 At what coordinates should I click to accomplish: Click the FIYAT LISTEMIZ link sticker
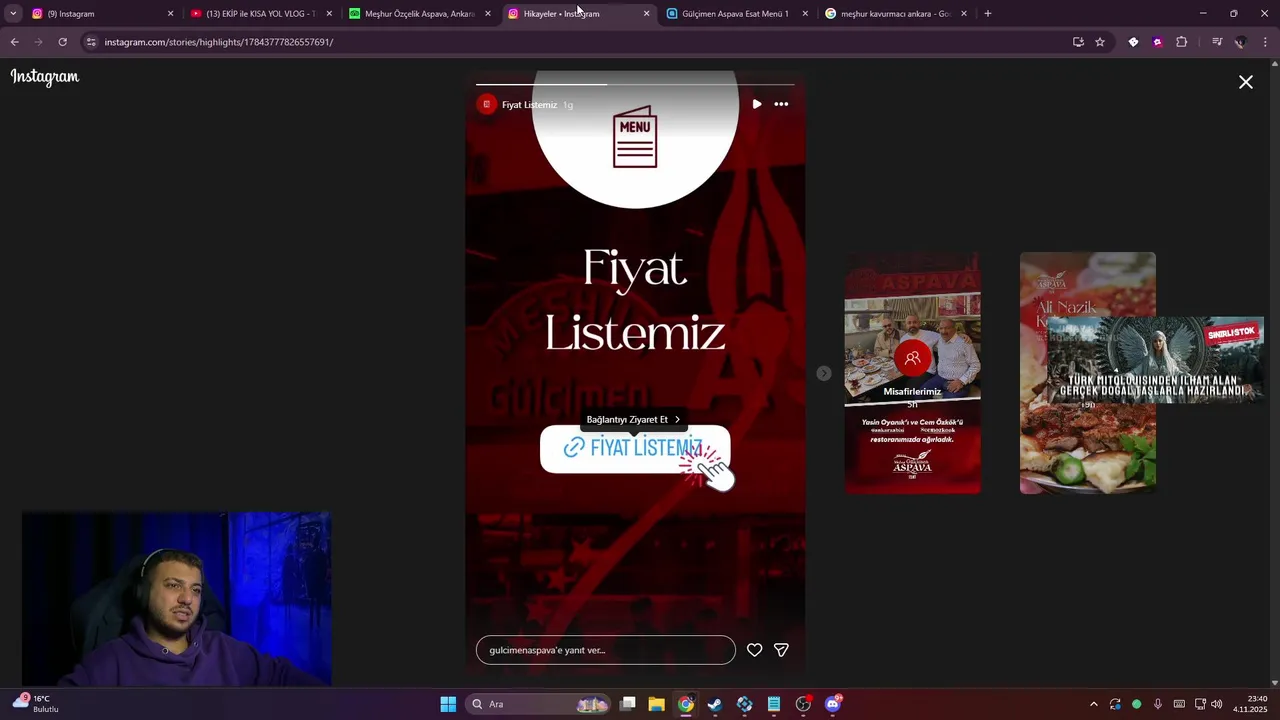tap(635, 448)
